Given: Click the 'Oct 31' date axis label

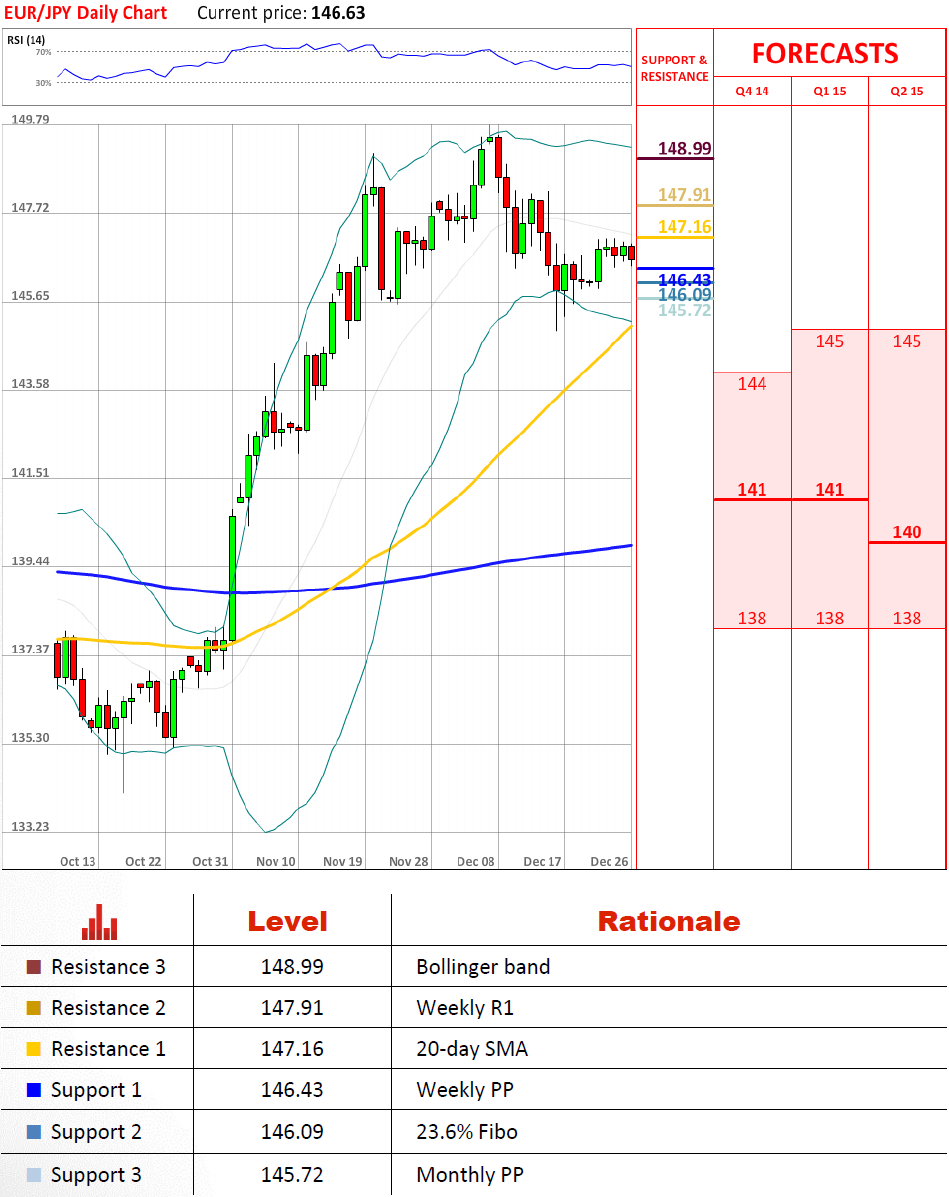Looking at the screenshot, I should click(x=210, y=861).
